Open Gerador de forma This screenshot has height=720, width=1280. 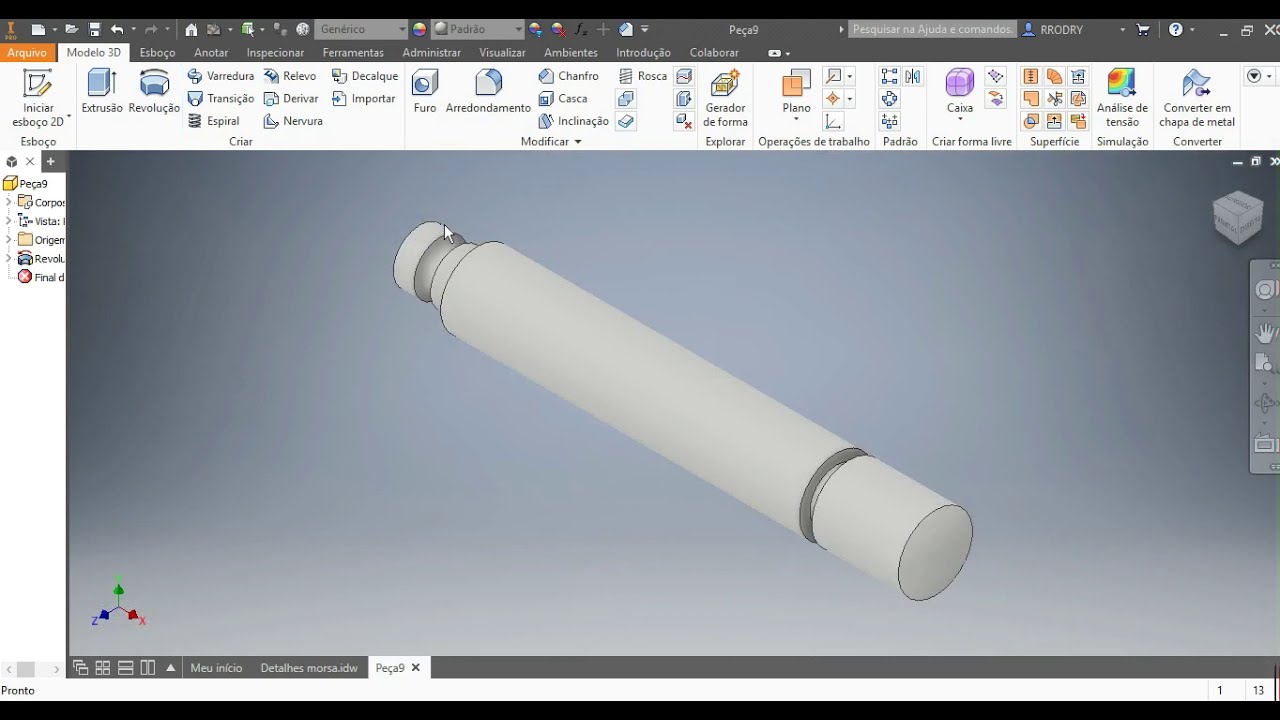click(x=725, y=99)
